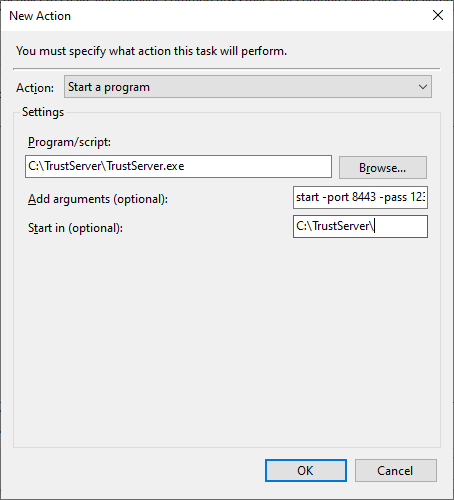Click into the Add arguments text box

360,197
